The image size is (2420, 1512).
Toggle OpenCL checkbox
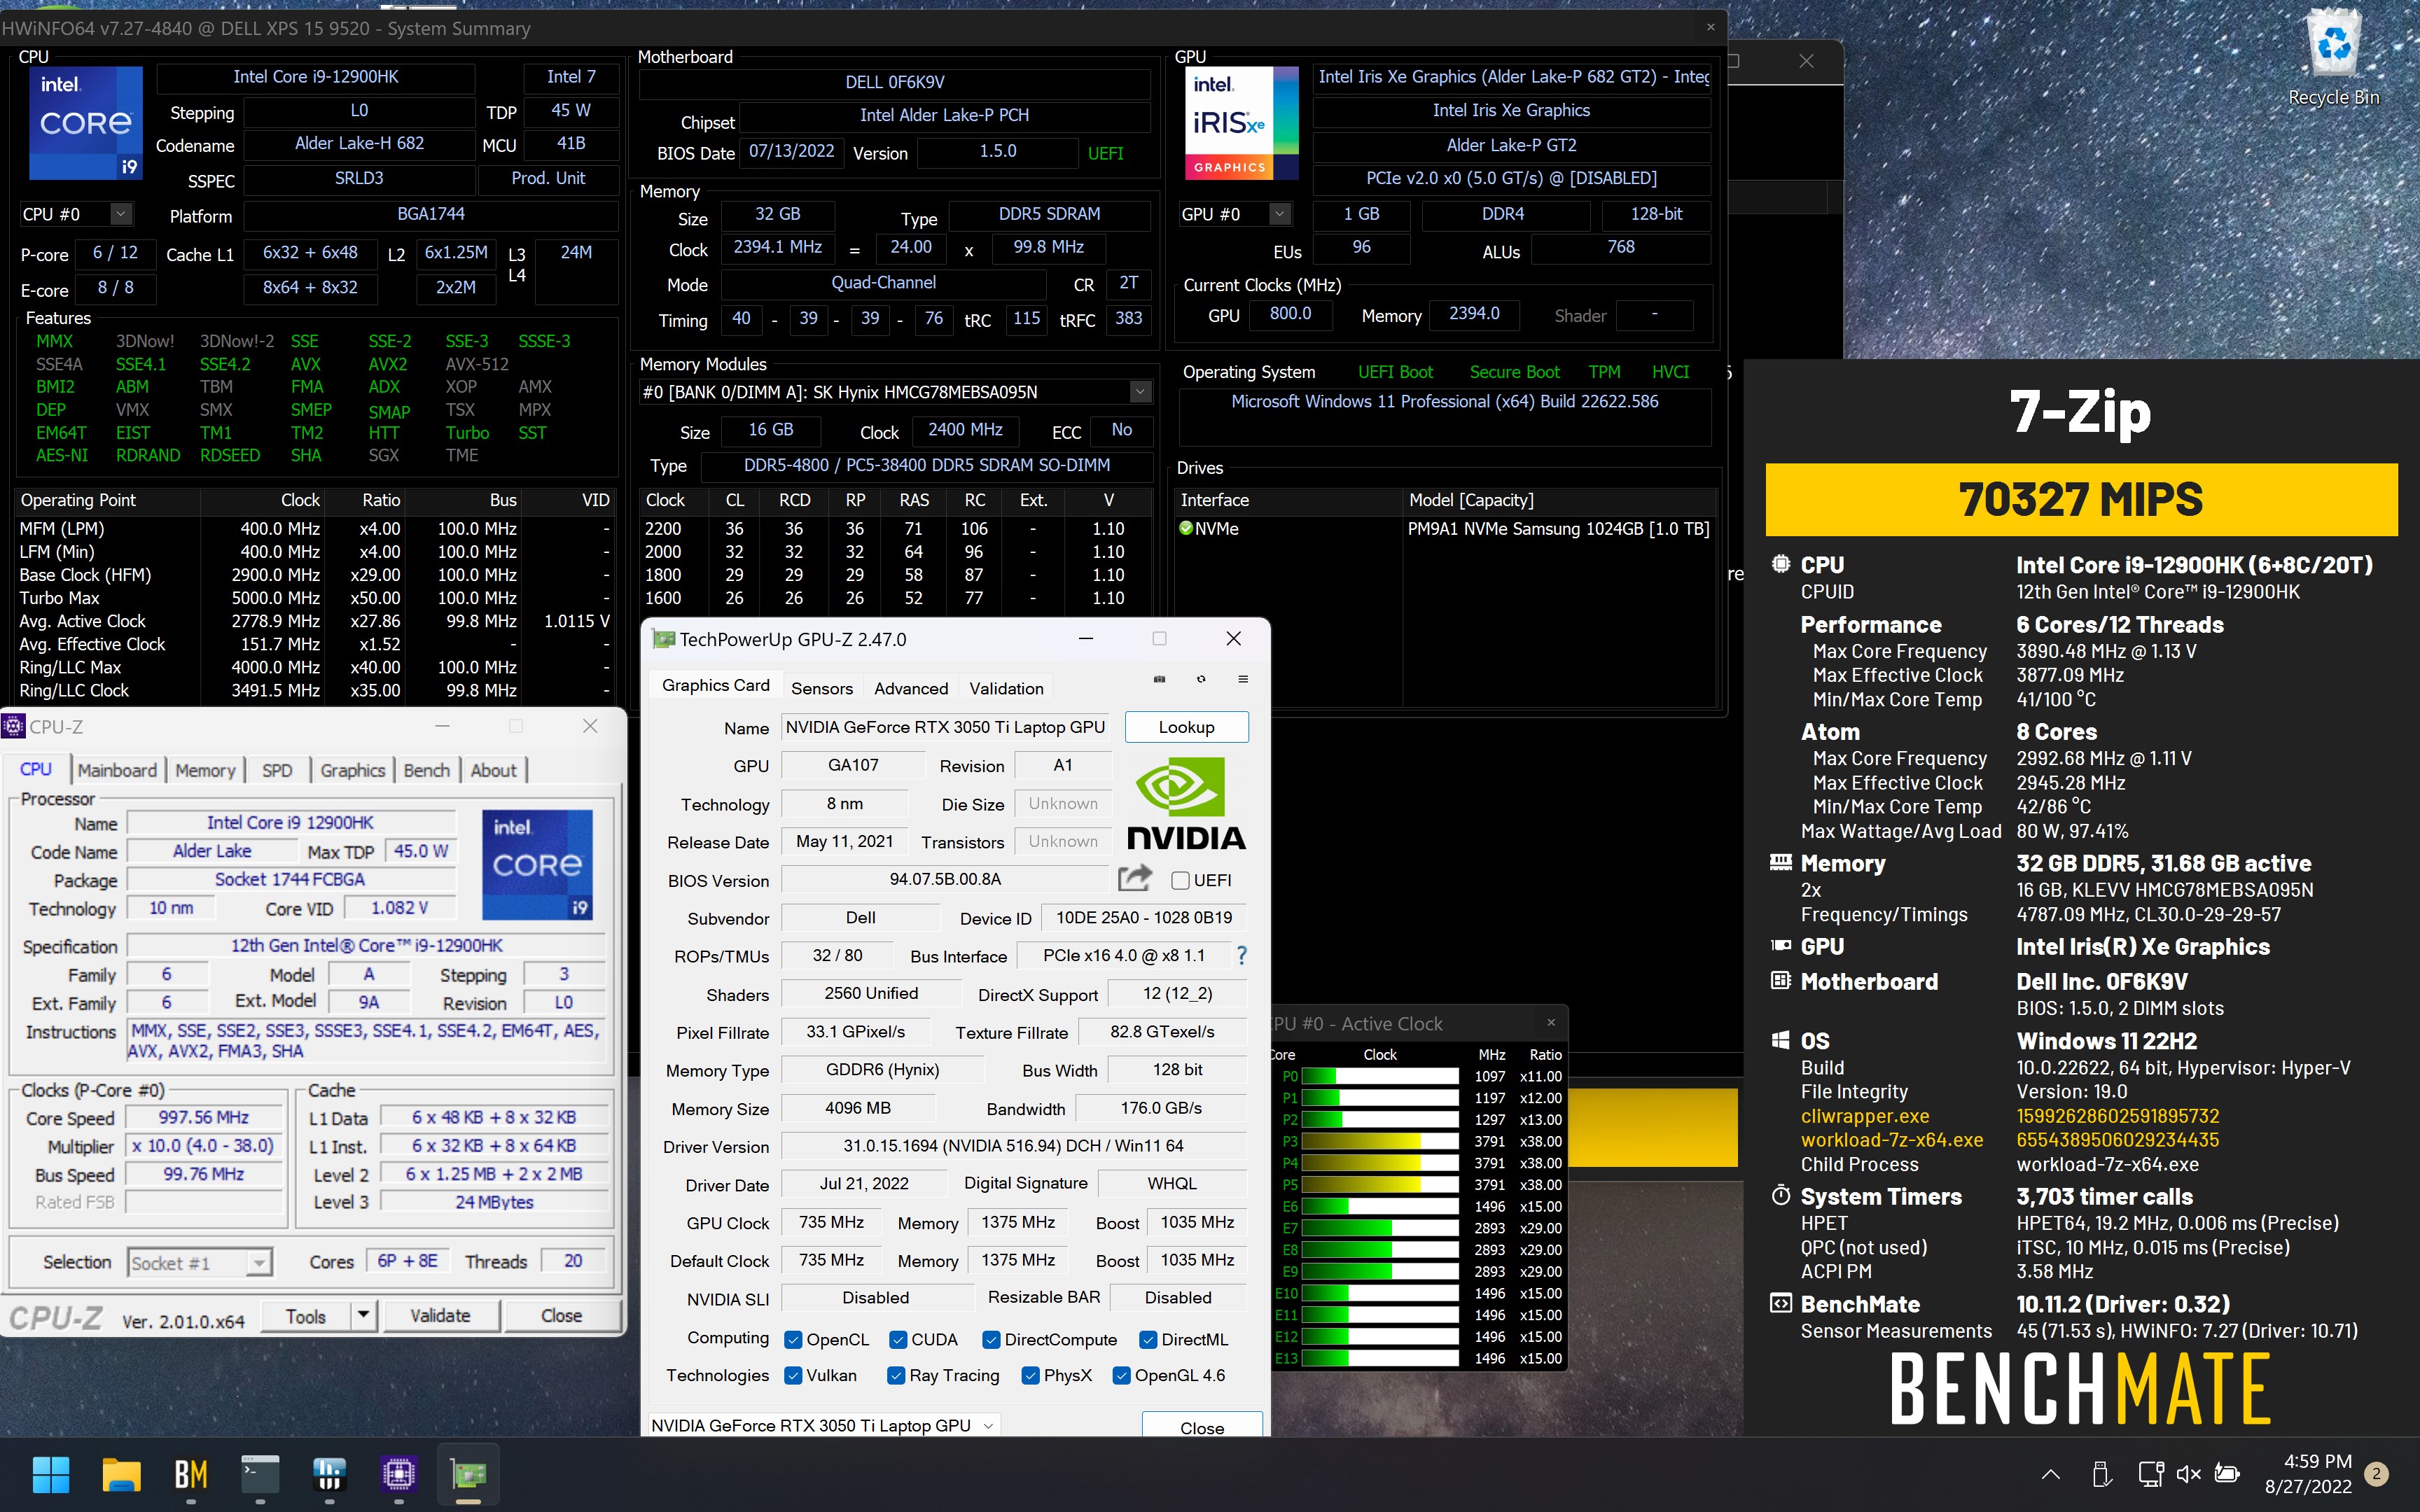click(793, 1339)
